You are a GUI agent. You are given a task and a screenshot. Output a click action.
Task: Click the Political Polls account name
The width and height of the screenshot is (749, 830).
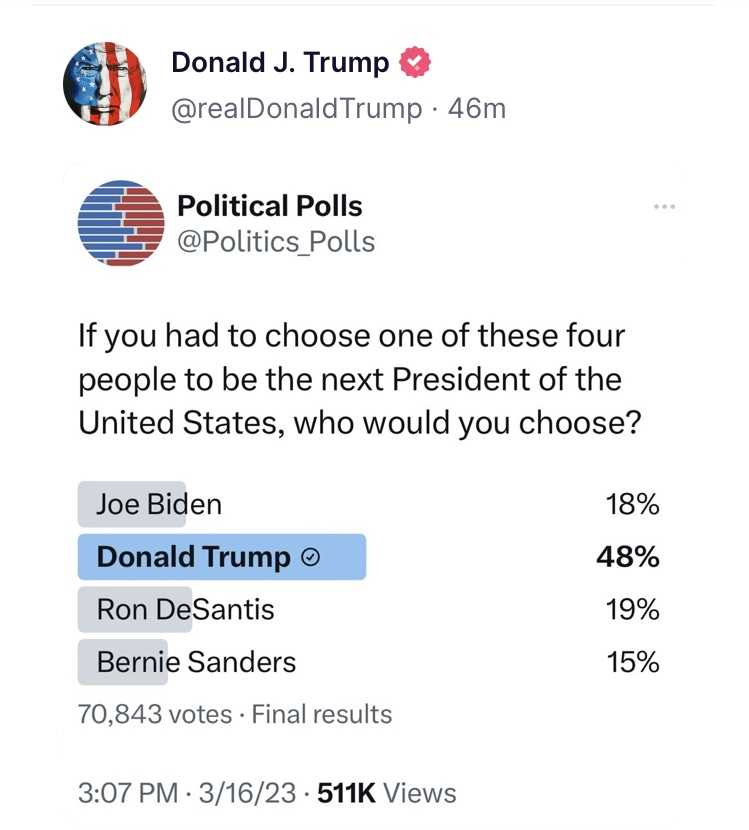pyautogui.click(x=269, y=206)
